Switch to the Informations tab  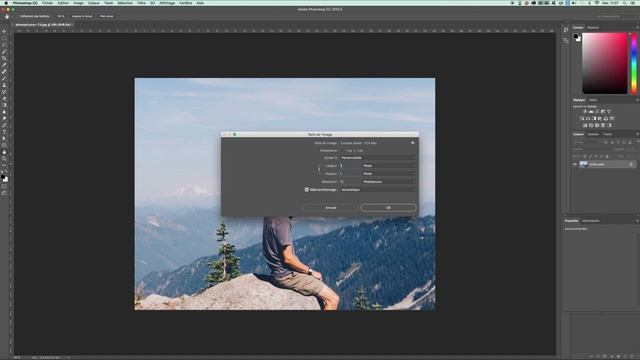(591, 221)
